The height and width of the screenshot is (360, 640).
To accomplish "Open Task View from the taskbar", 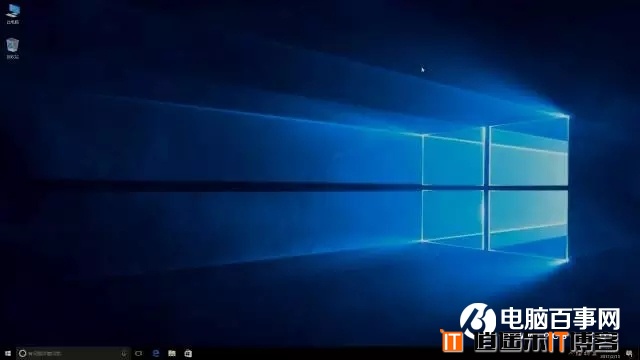I will [139, 353].
